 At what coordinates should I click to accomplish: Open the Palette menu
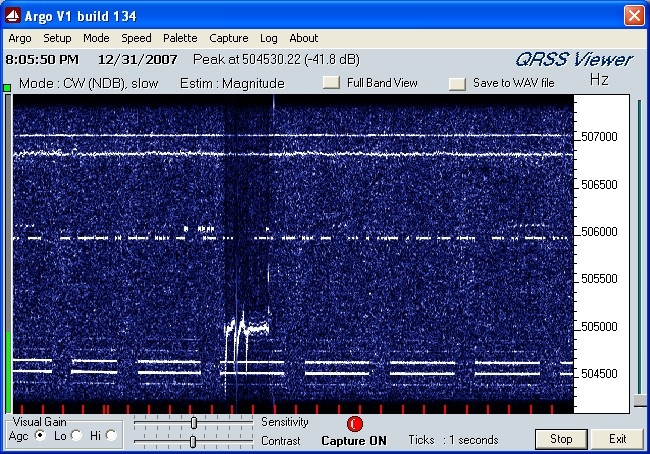coord(180,39)
